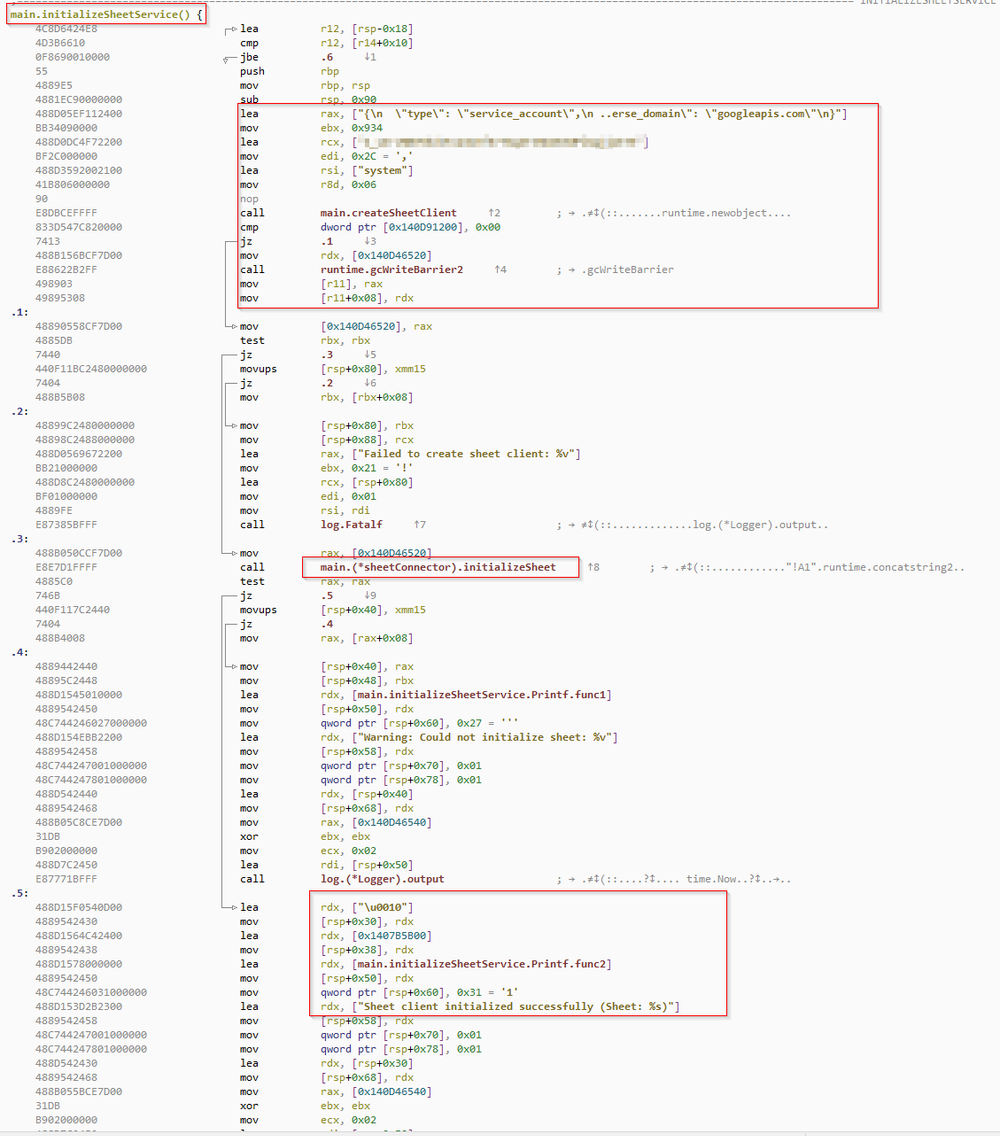Select hex bytes E88622B2FF
This screenshot has height=1136, width=1000.
pos(66,270)
